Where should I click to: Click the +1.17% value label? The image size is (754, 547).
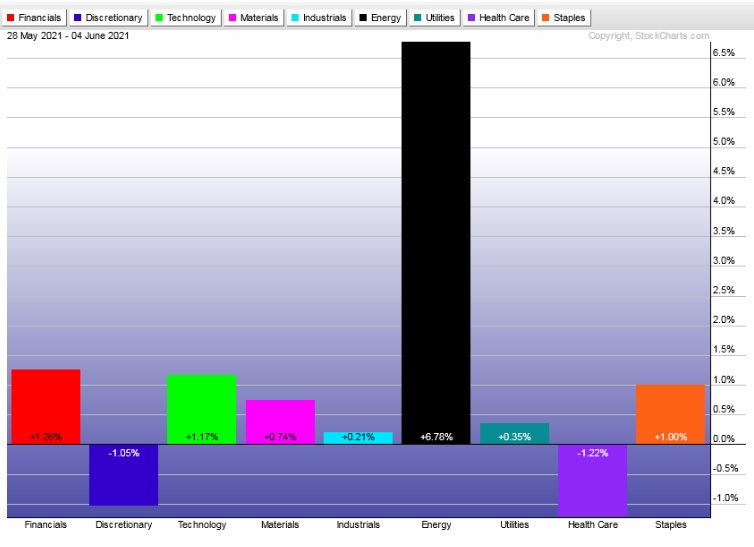tap(202, 437)
